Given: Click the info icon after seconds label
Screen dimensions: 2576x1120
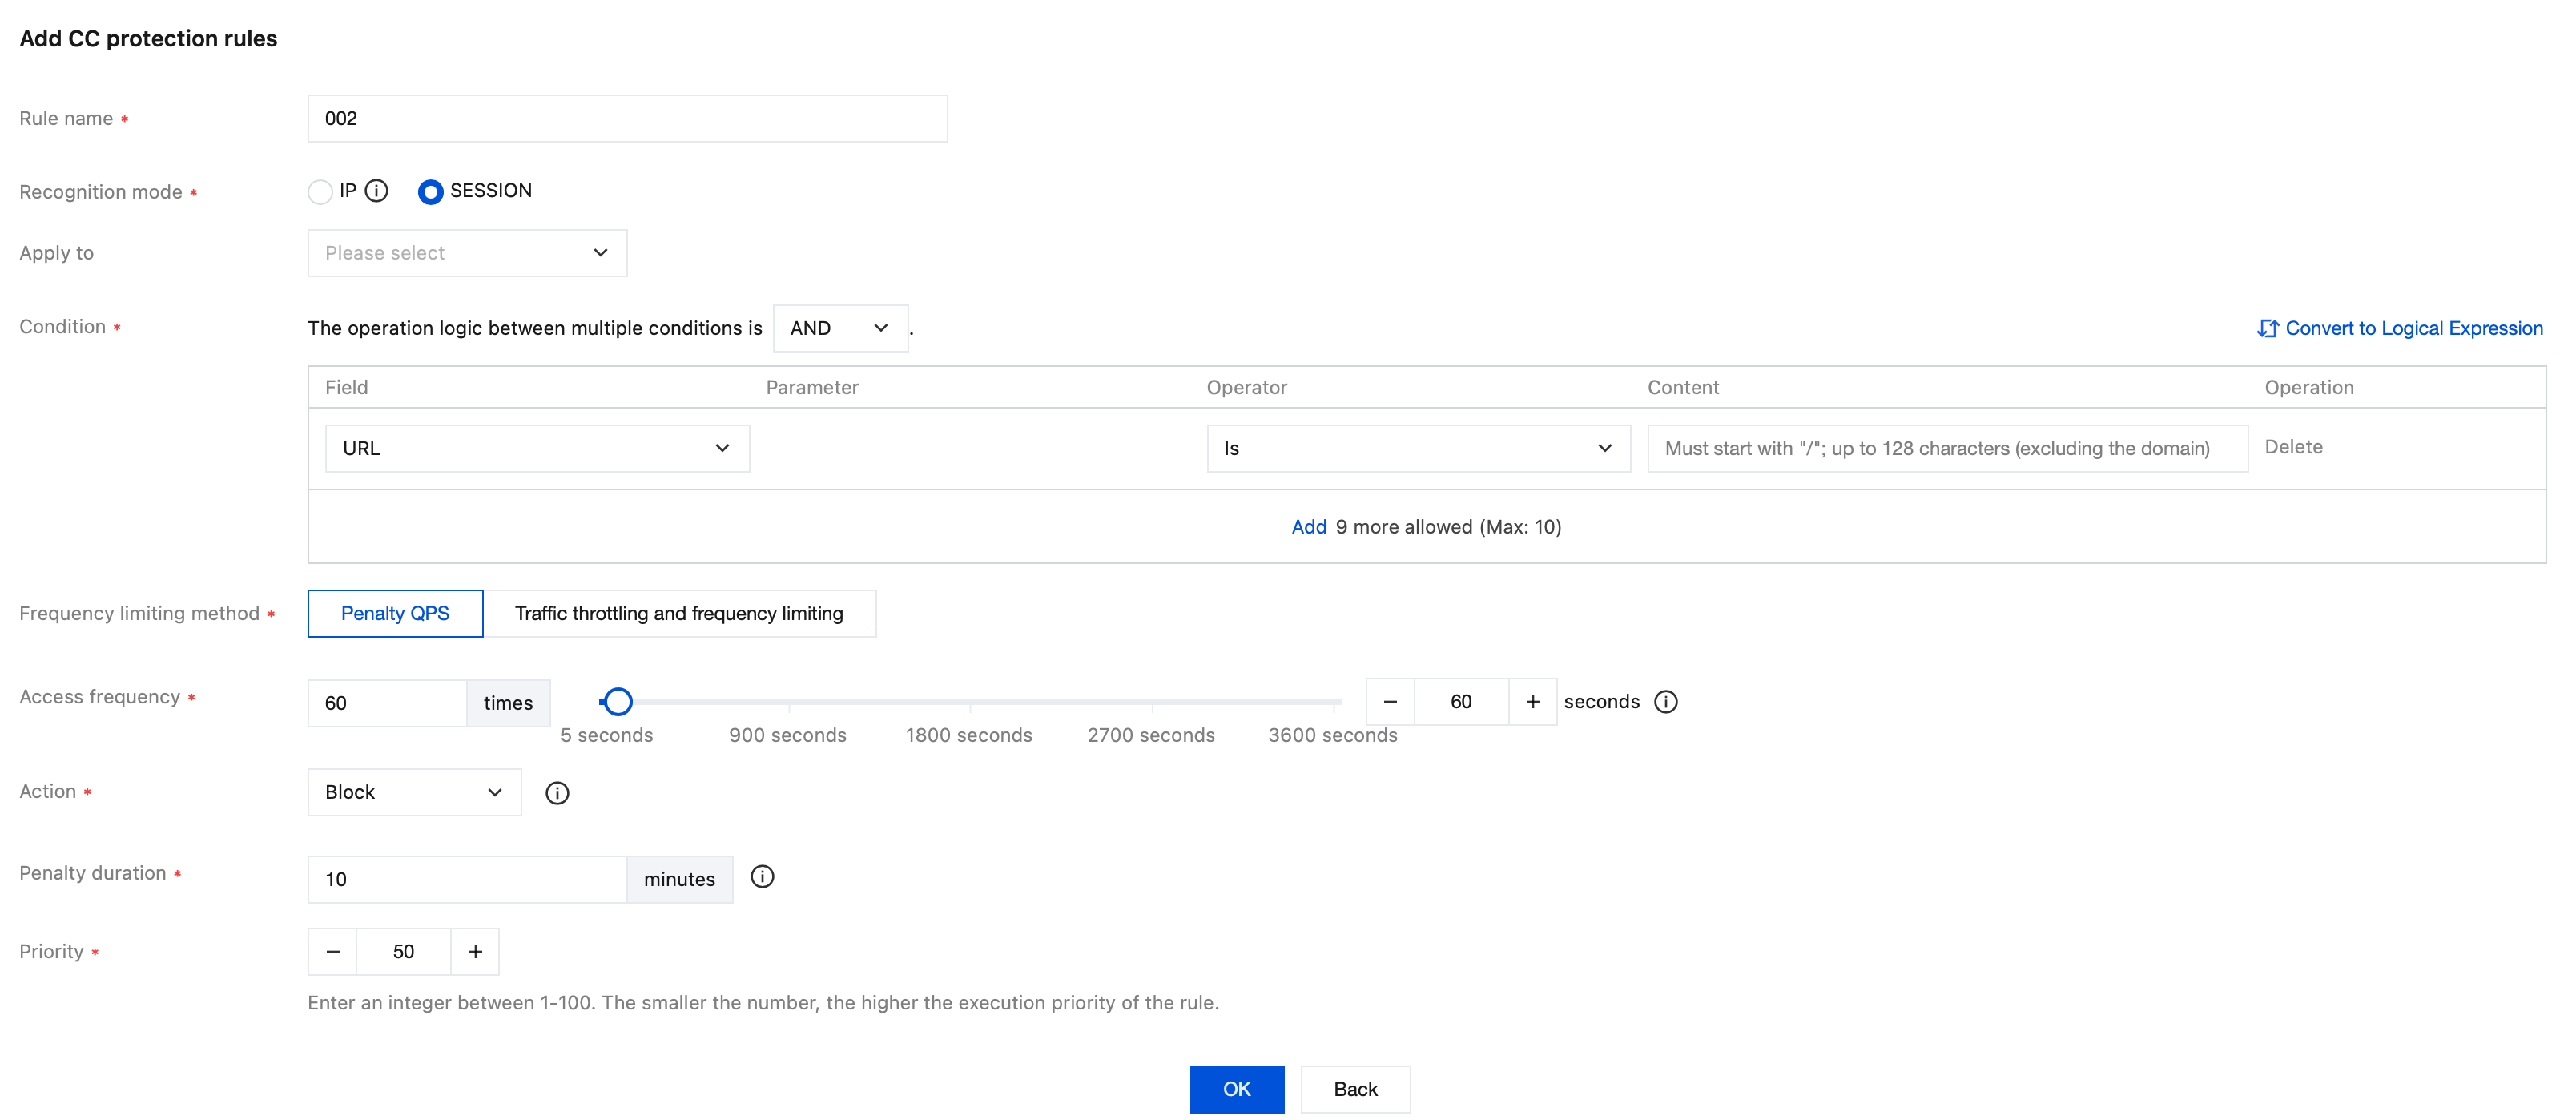Looking at the screenshot, I should pos(1665,702).
